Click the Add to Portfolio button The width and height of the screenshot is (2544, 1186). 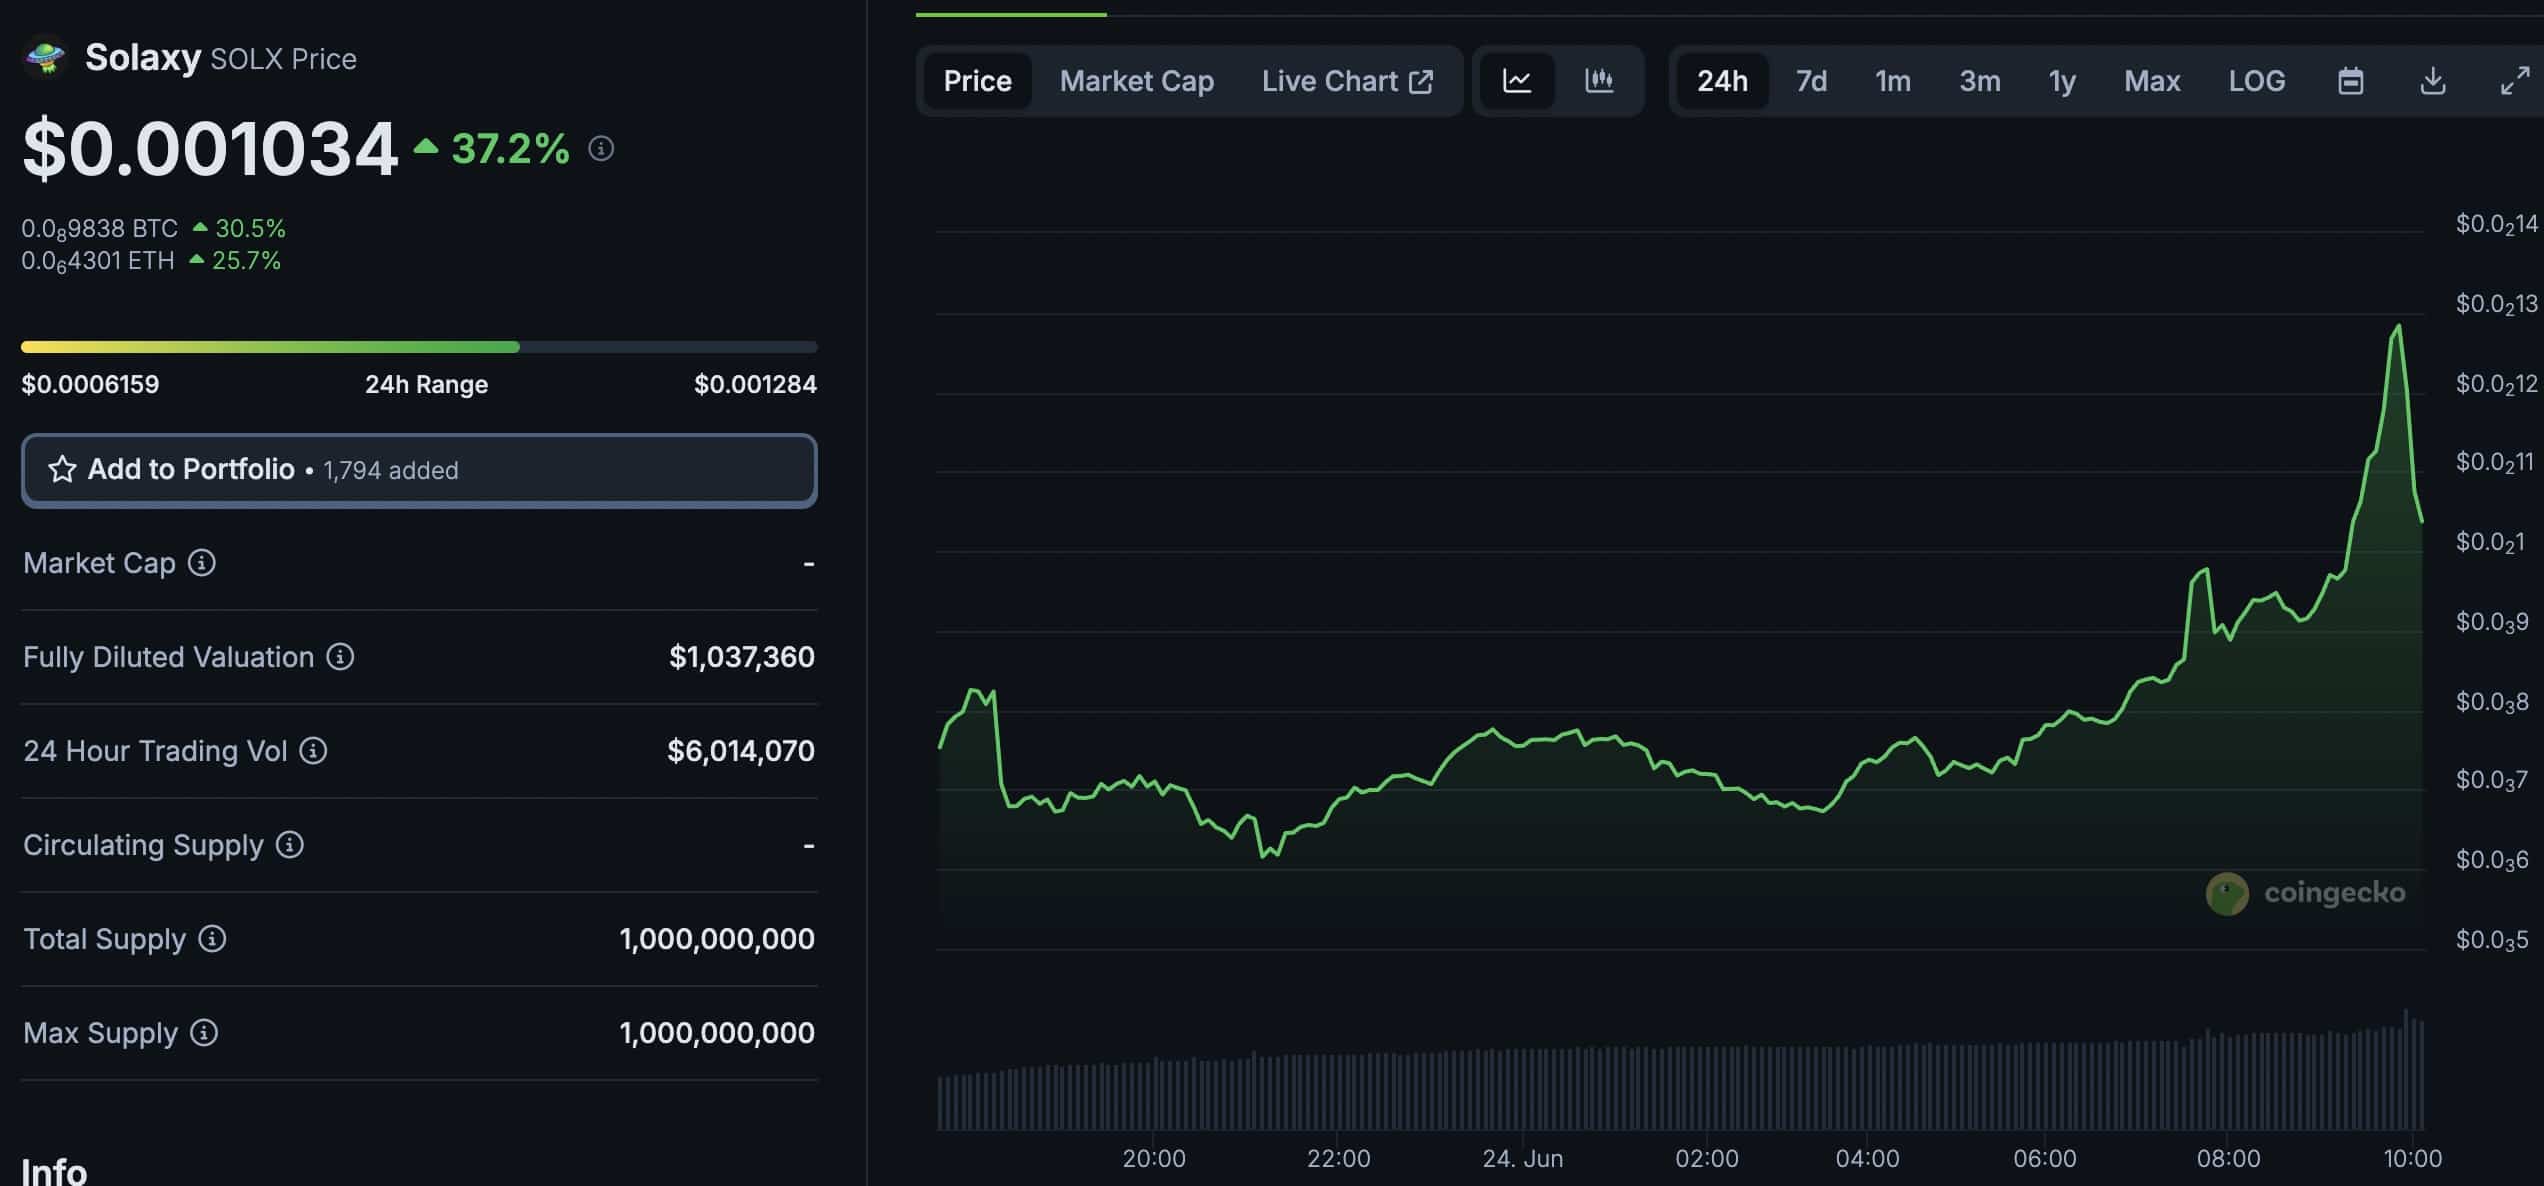[419, 470]
